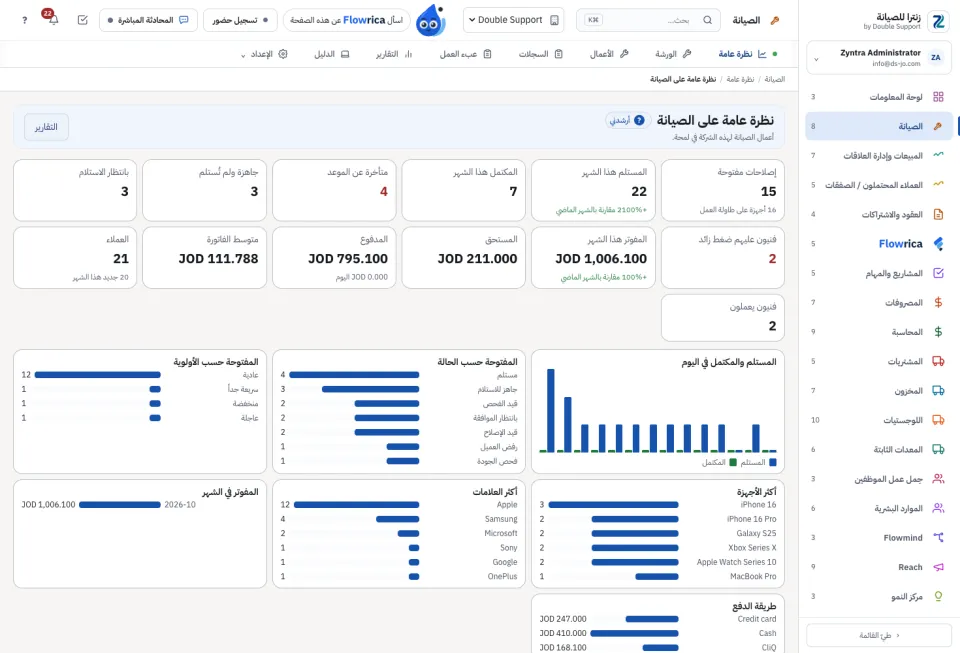This screenshot has height=653, width=960.
Task: Click the leads icon for العملاء المحتملون
Action: coord(938,185)
